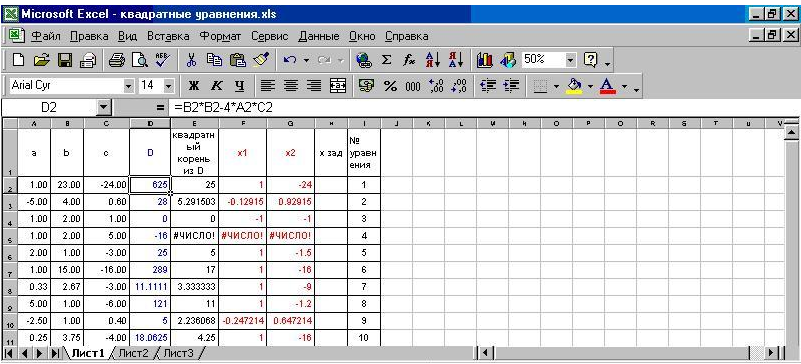The height and width of the screenshot is (364, 801).
Task: Expand the font size 14 dropdown
Action: tap(169, 86)
